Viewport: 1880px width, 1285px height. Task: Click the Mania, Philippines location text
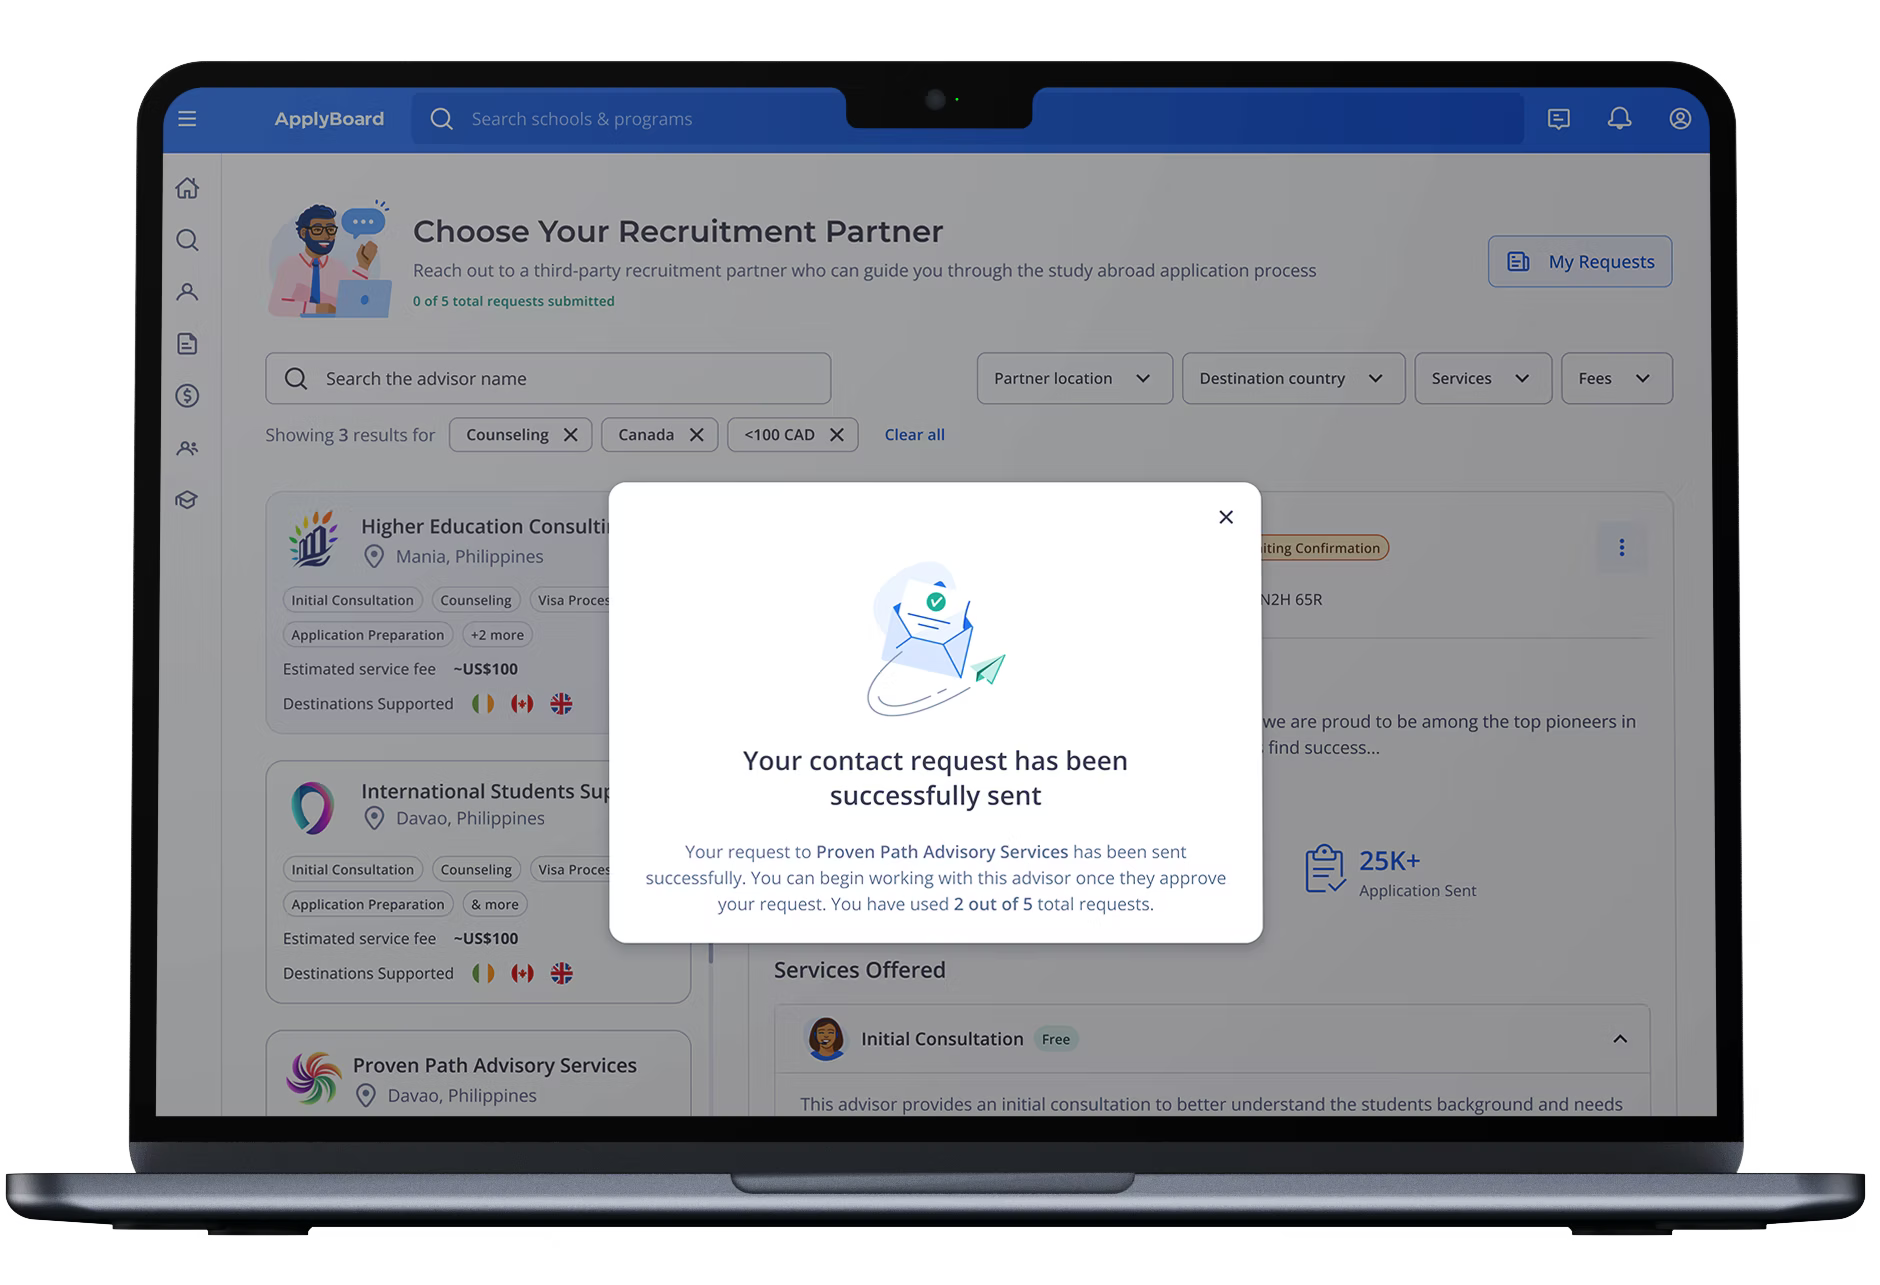(469, 557)
